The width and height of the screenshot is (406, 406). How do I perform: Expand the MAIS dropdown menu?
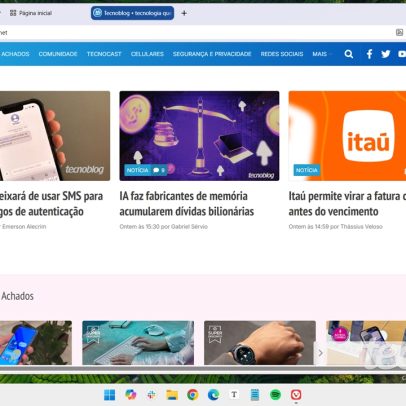322,54
